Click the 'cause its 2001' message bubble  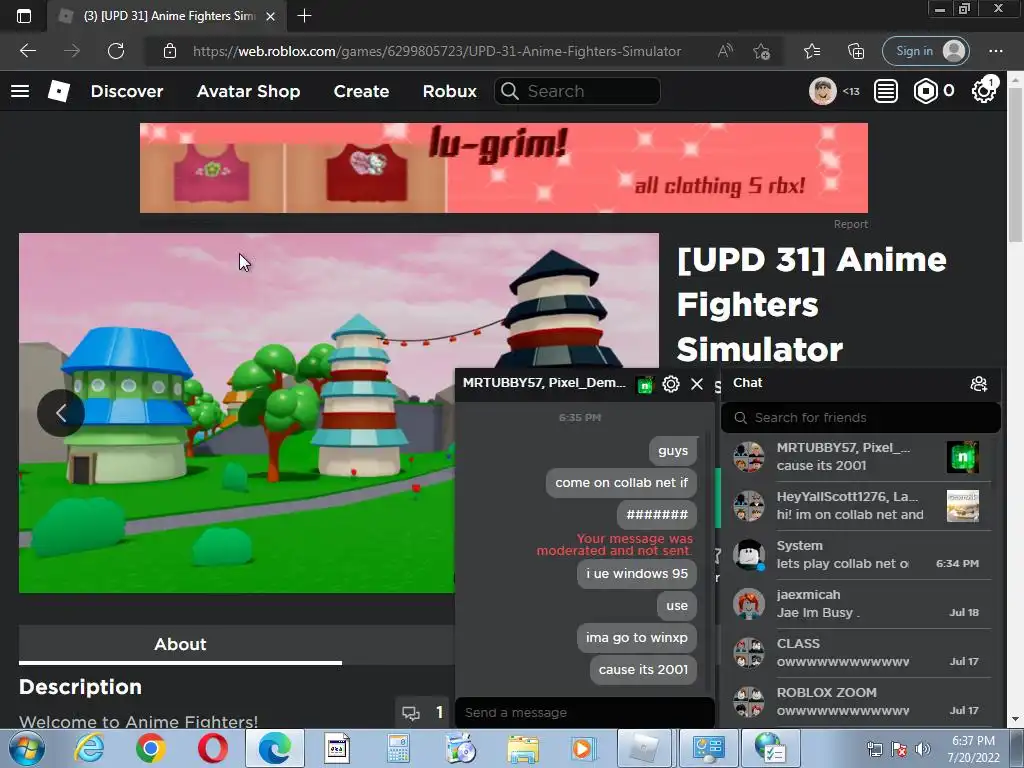[x=643, y=669]
